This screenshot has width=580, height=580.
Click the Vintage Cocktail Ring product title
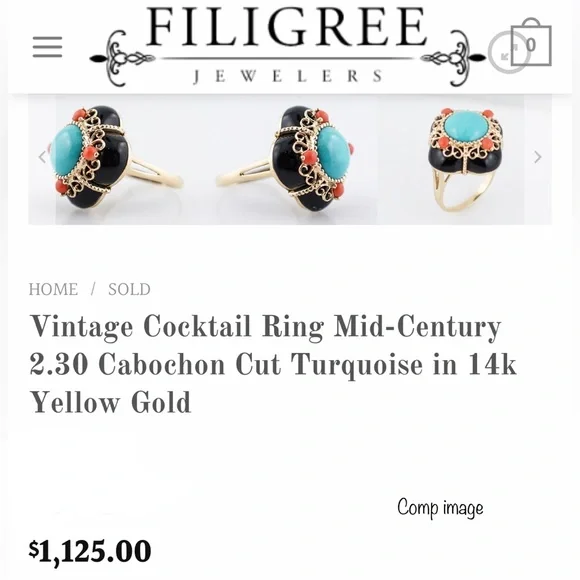273,364
